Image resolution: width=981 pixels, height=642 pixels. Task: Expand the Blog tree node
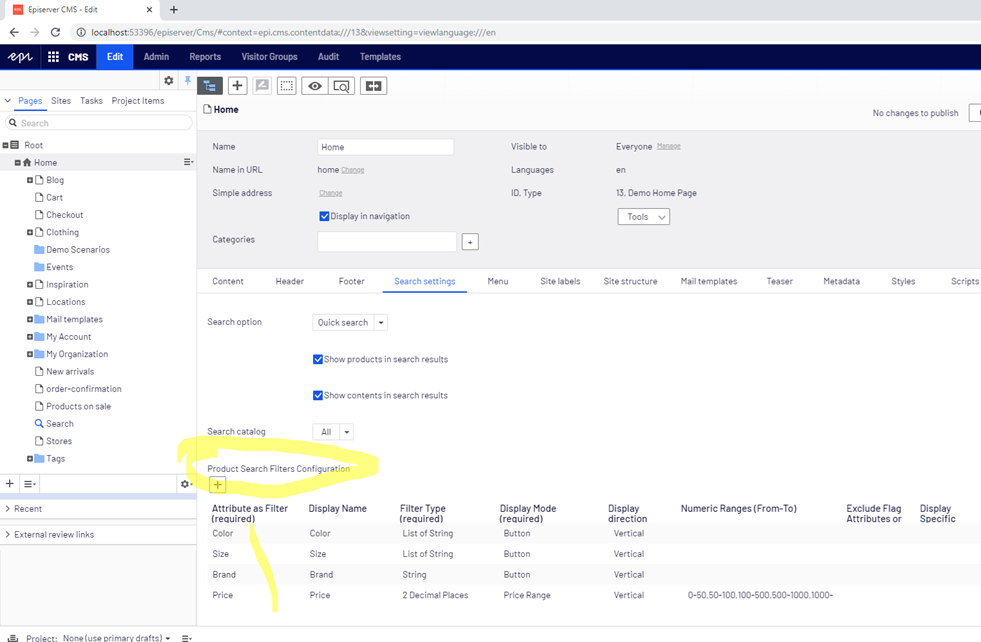[29, 180]
